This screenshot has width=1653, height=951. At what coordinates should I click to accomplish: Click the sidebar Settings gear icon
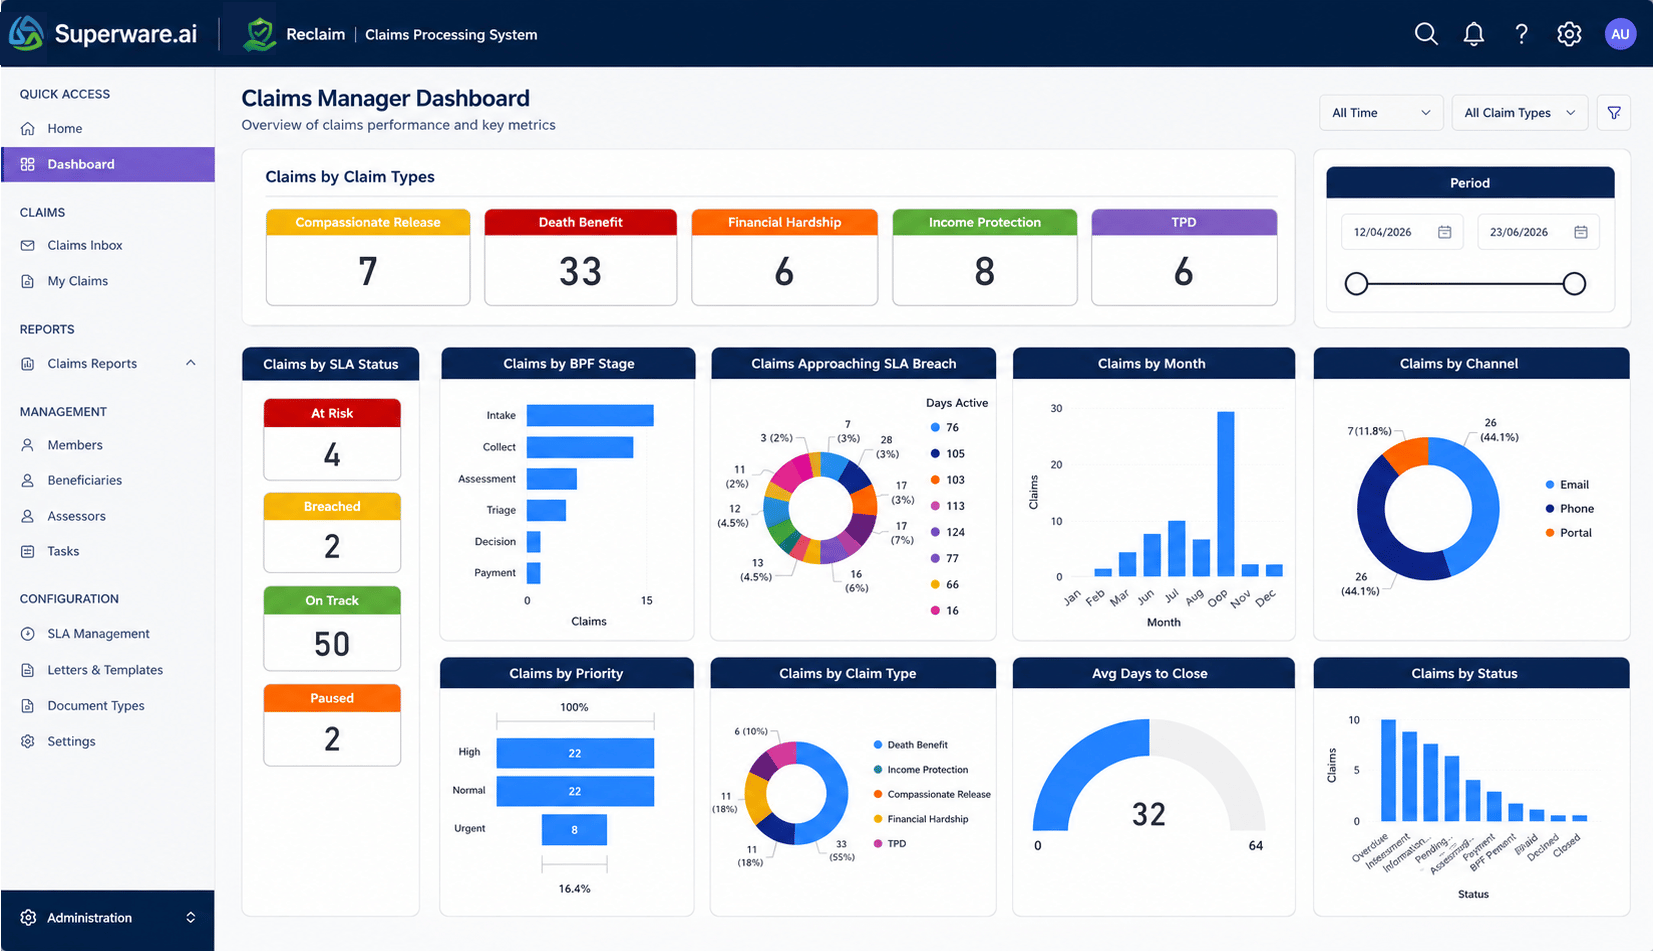point(28,741)
